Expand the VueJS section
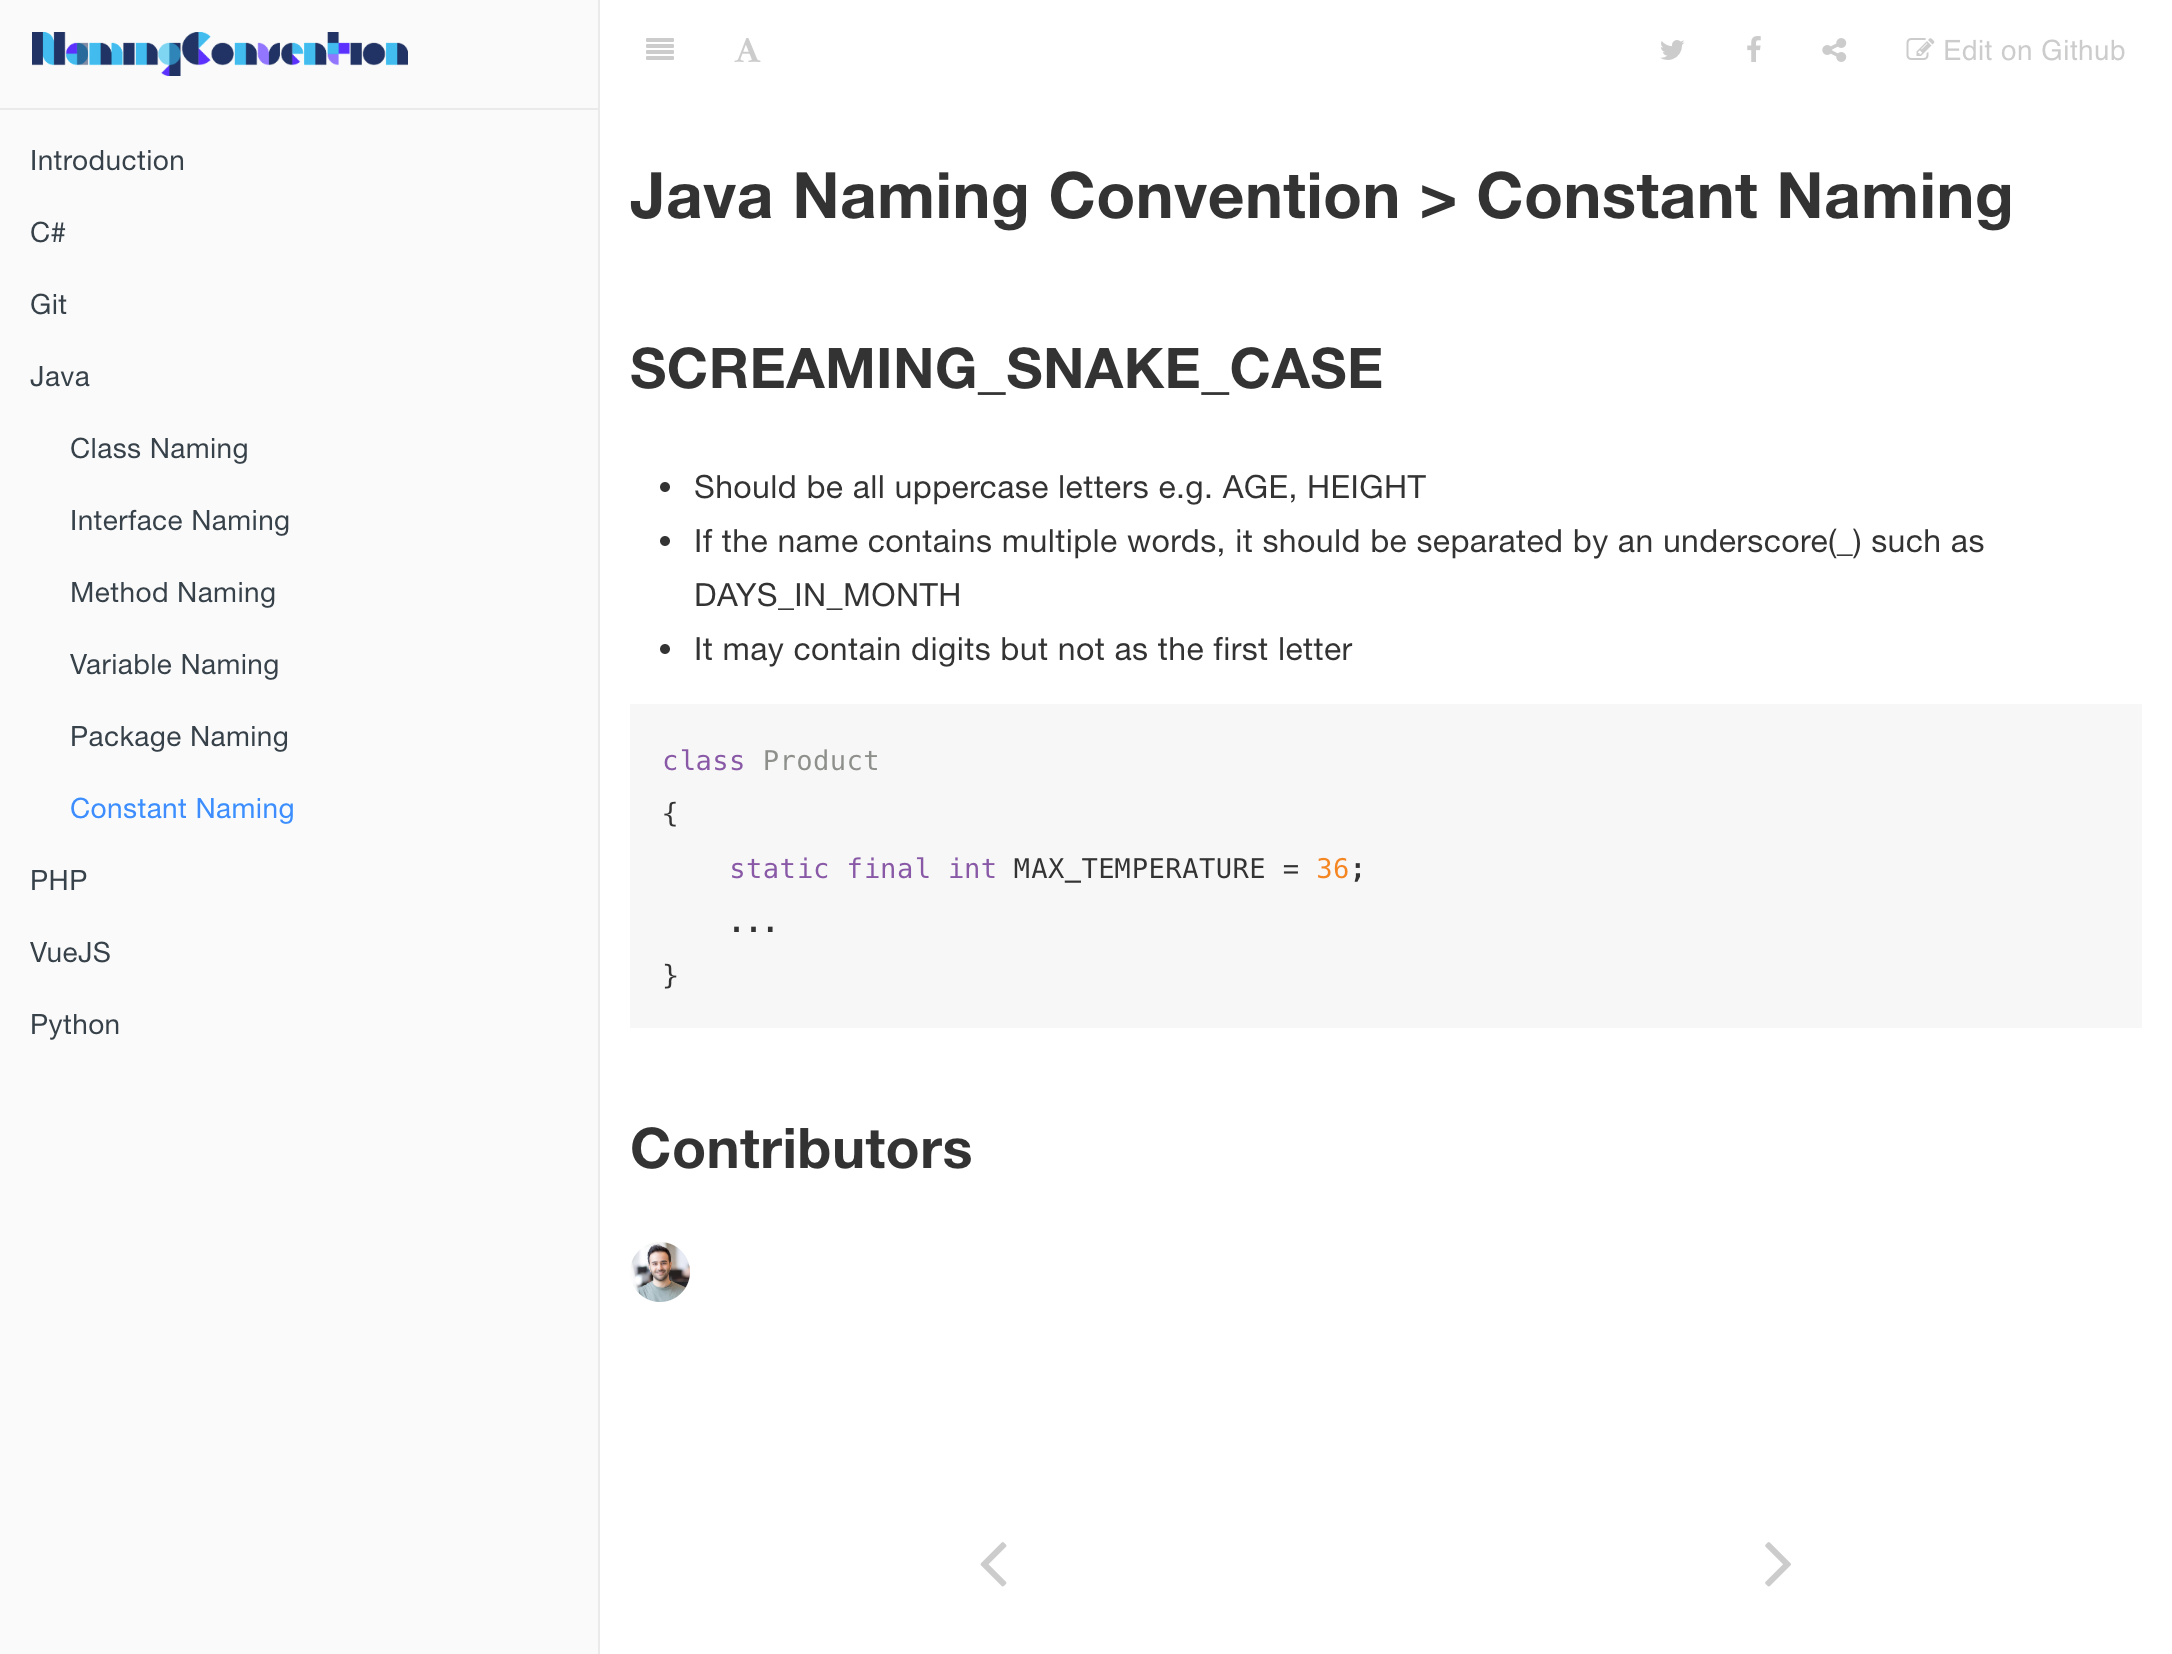Screen dimensions: 2172x1654 click(70, 952)
